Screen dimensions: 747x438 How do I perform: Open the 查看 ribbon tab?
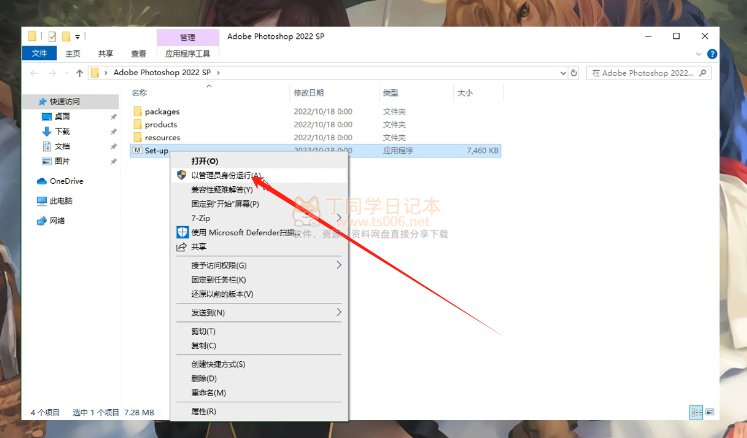139,53
